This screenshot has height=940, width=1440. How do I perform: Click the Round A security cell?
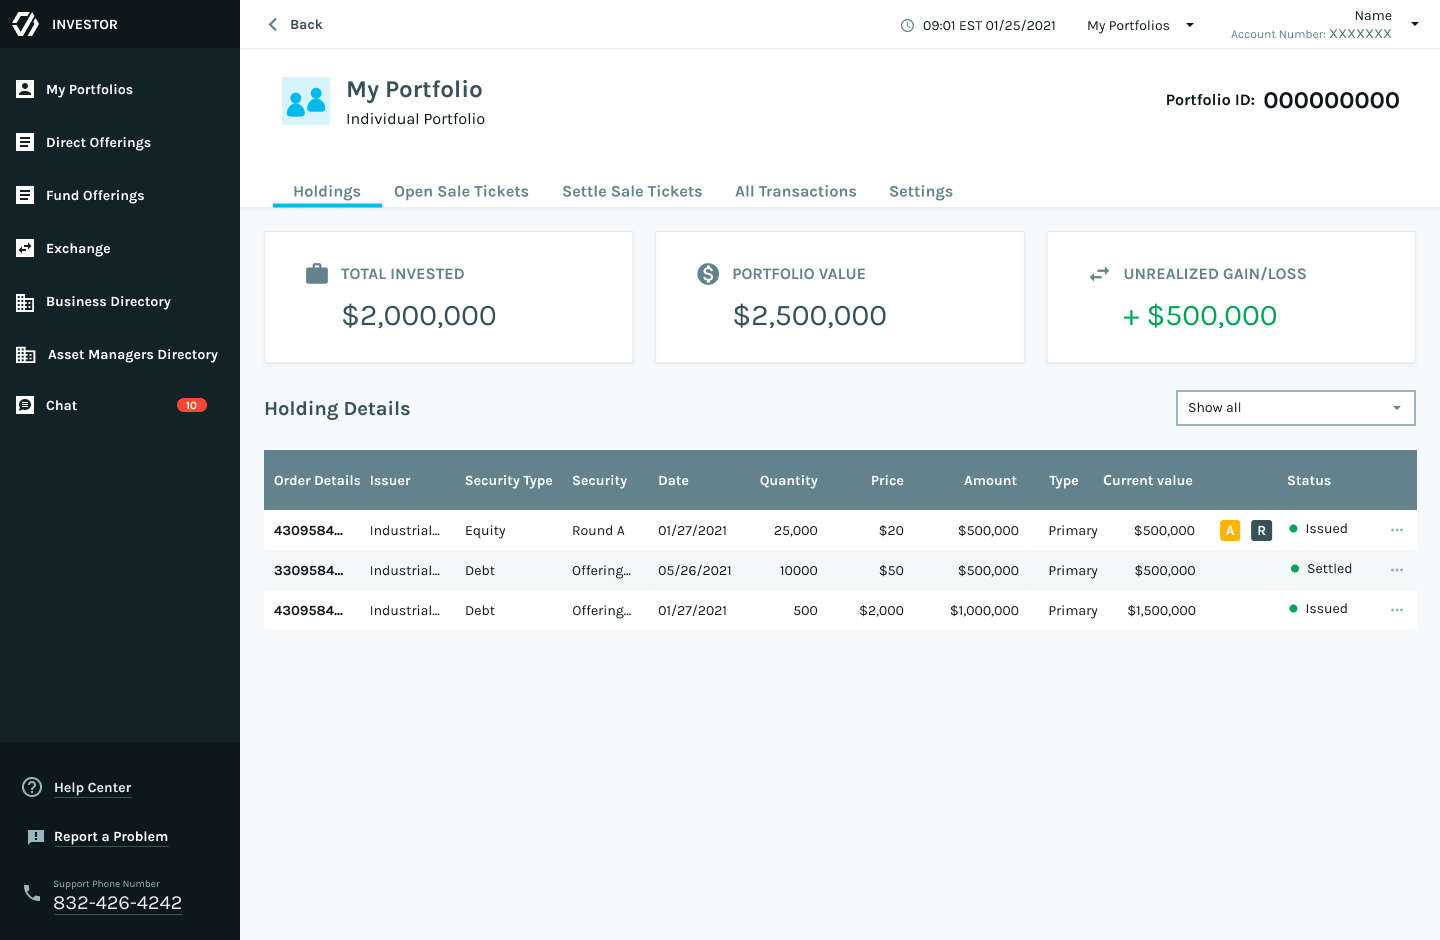(x=598, y=531)
